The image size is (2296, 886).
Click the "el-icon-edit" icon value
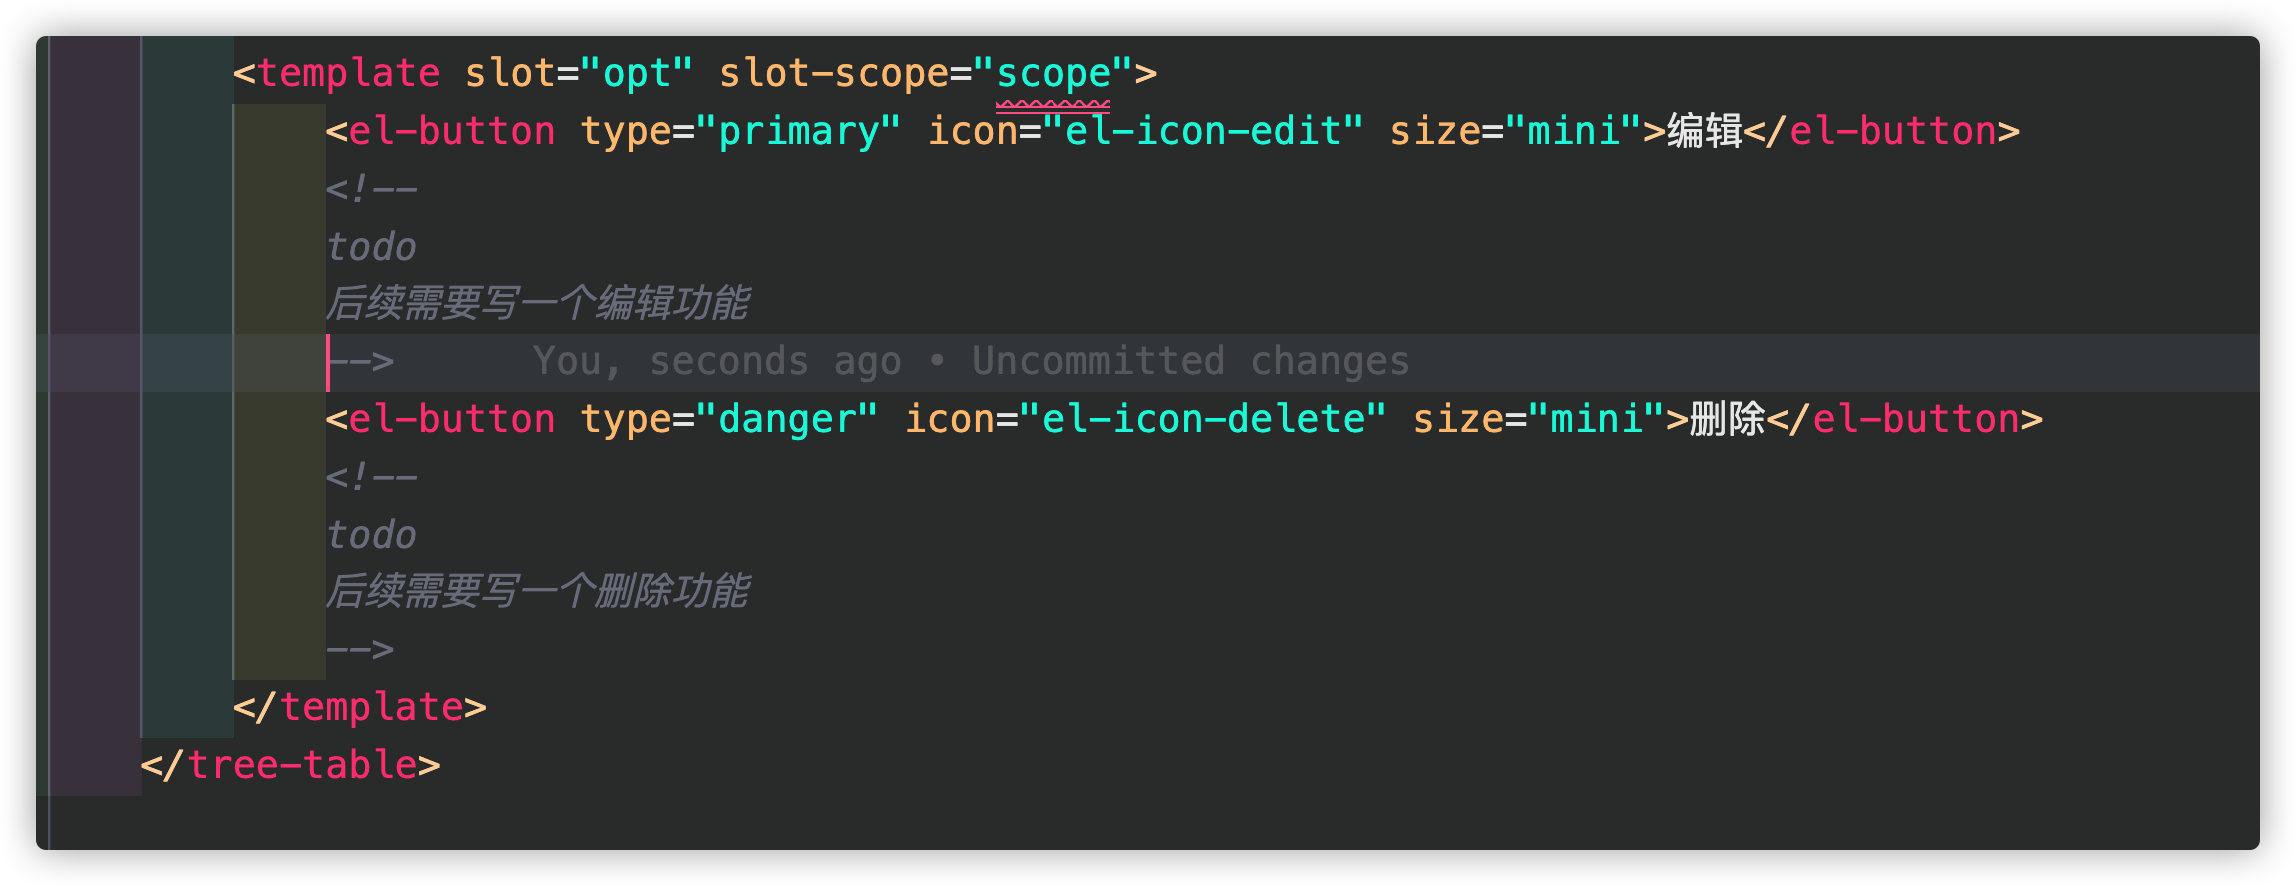coord(1203,131)
